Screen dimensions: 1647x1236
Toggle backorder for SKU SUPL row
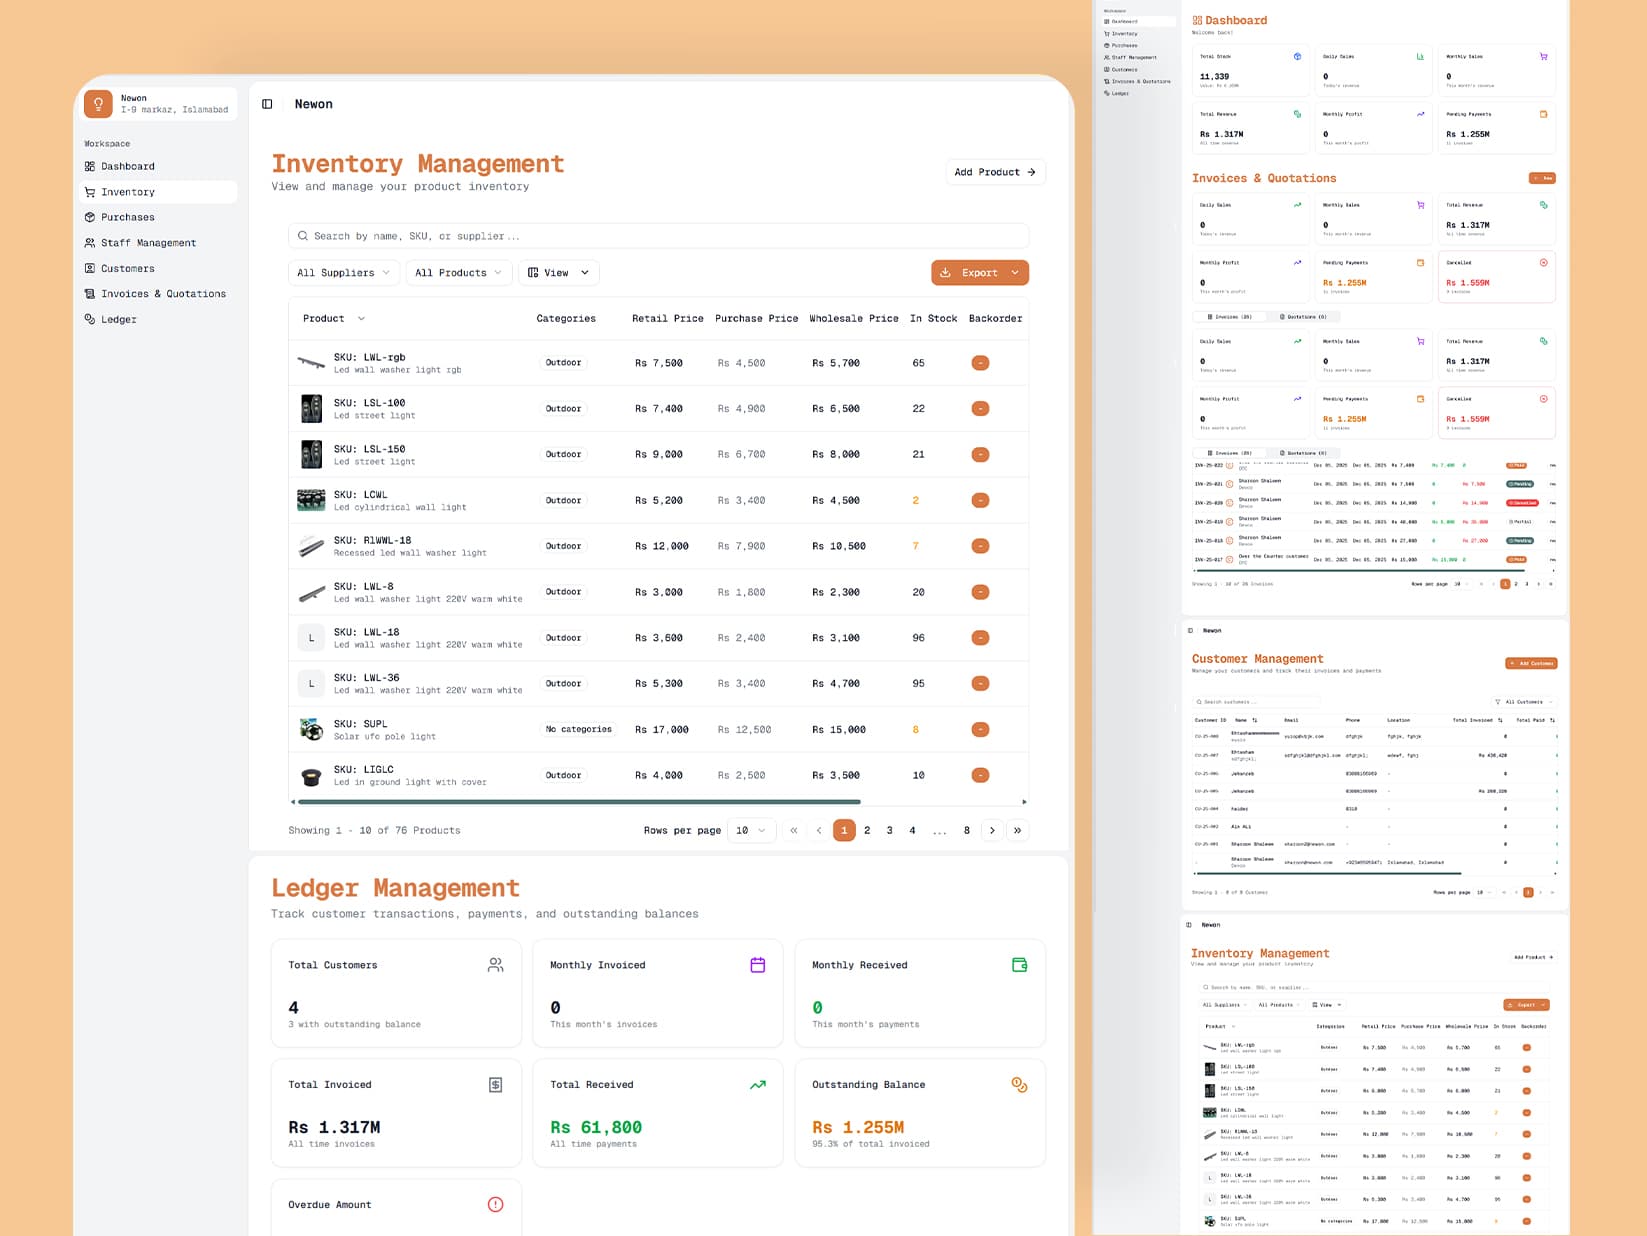click(x=980, y=730)
